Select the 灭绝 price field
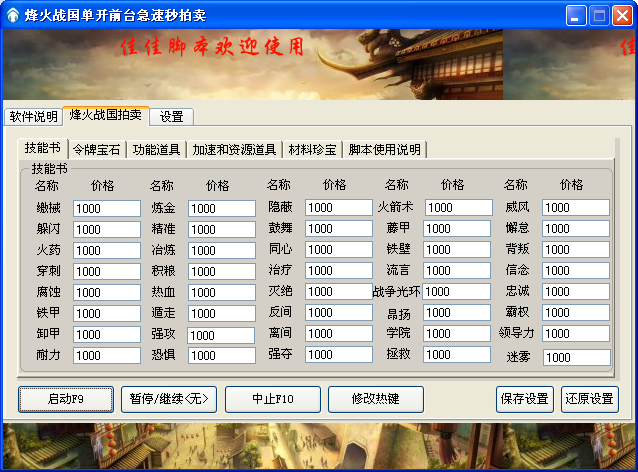This screenshot has height=472, width=638. (339, 292)
